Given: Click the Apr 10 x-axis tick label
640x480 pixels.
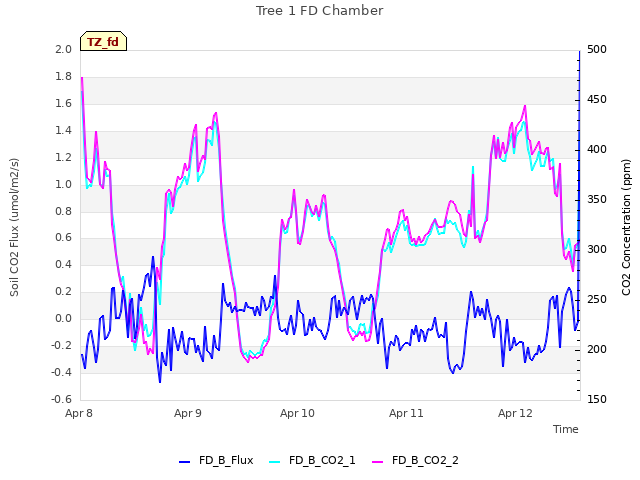Looking at the screenshot, I should [297, 413].
